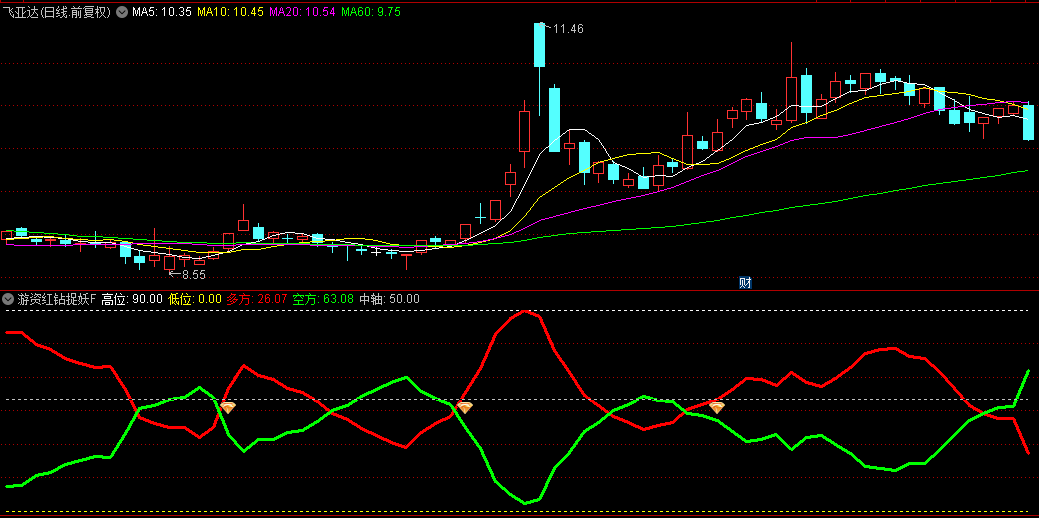Click the 游资红钻捉妖F indicator name

57,299
